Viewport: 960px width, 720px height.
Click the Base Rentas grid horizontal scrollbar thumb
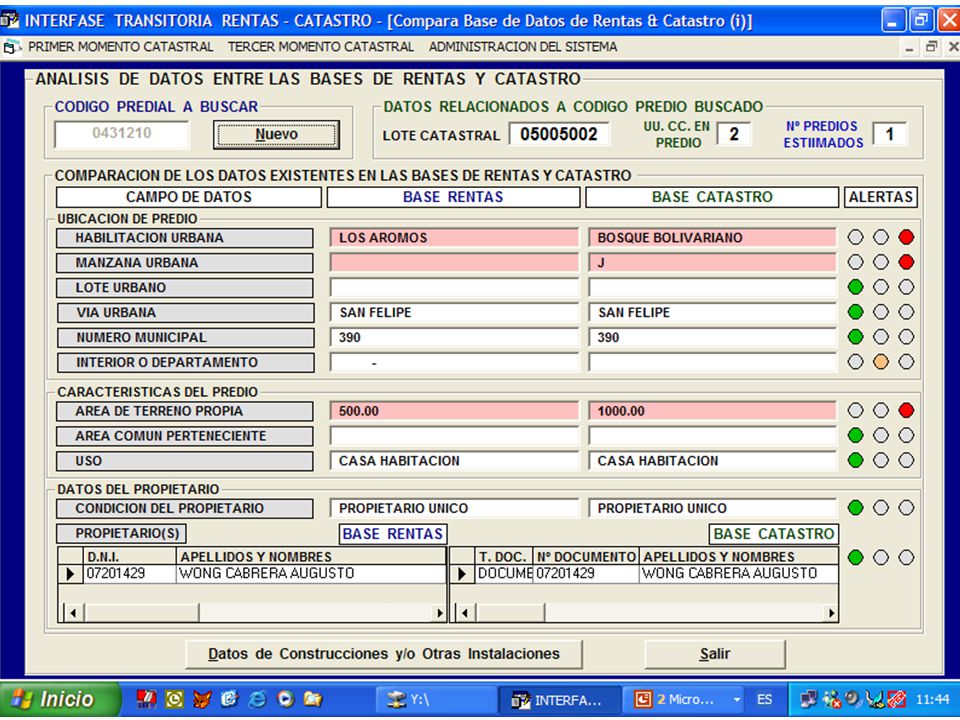(142, 613)
